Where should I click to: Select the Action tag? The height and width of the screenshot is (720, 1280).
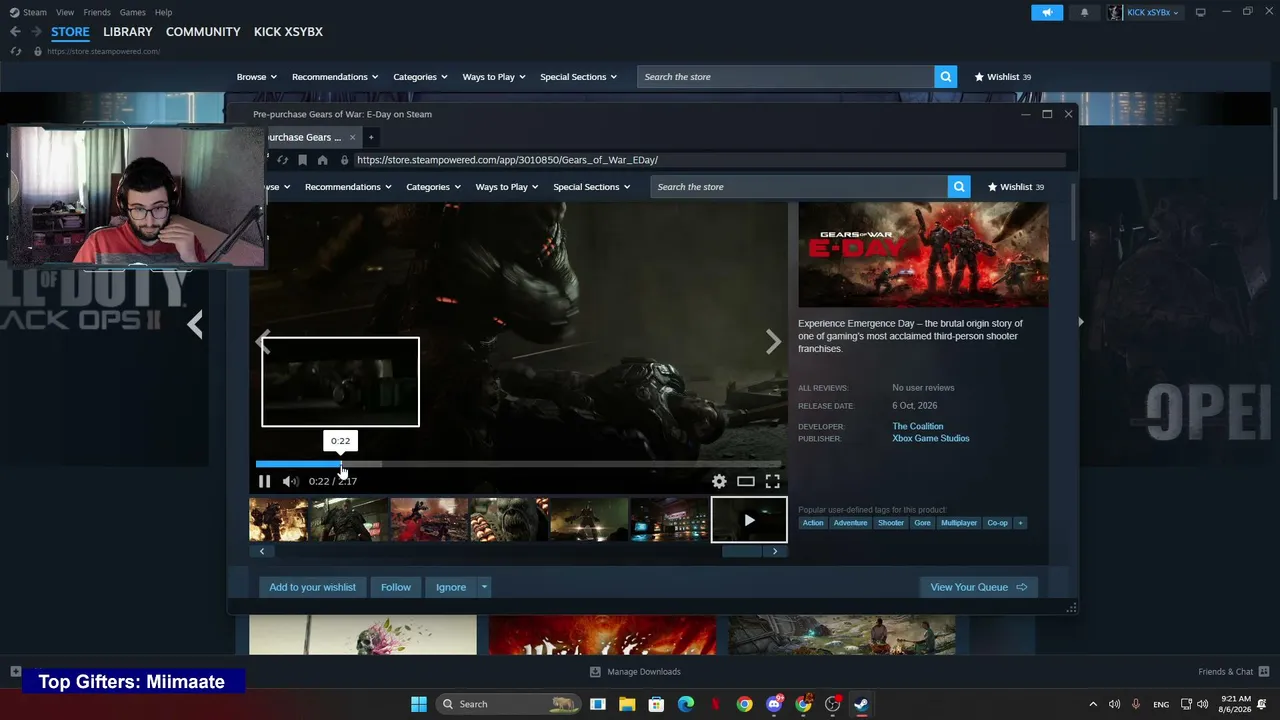[813, 523]
